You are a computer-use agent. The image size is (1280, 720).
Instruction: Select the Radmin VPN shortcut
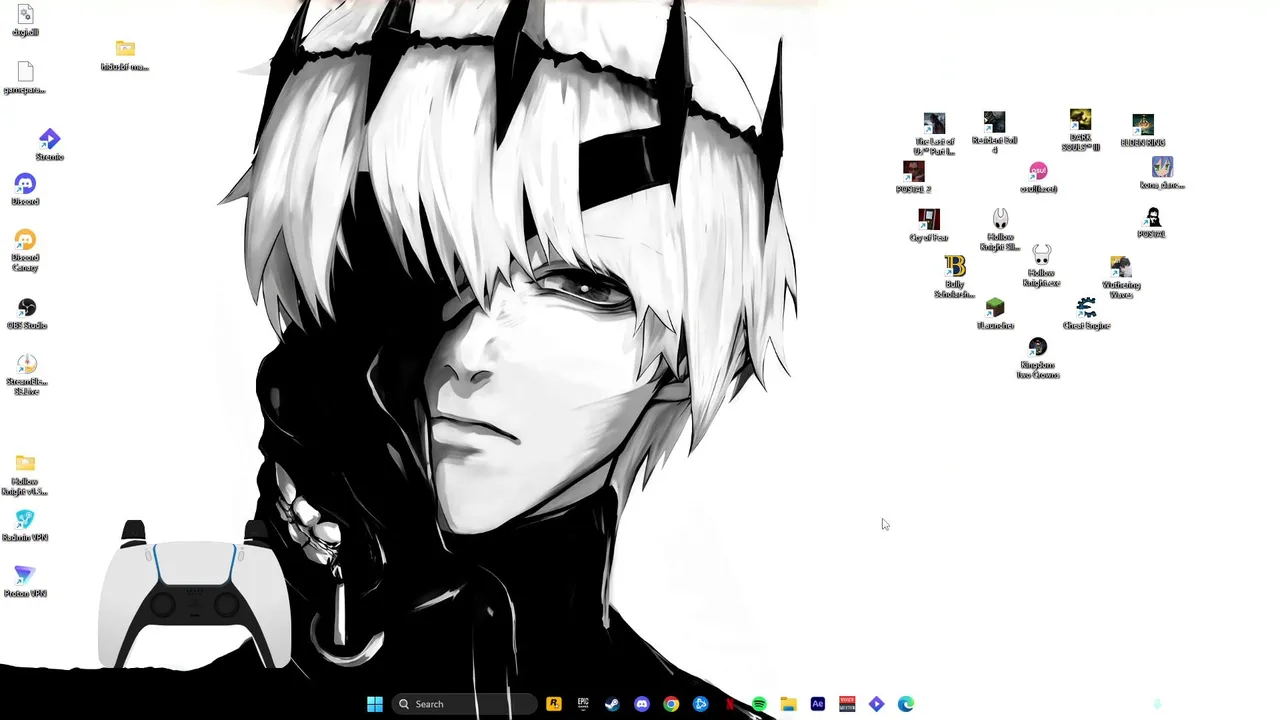(25, 526)
